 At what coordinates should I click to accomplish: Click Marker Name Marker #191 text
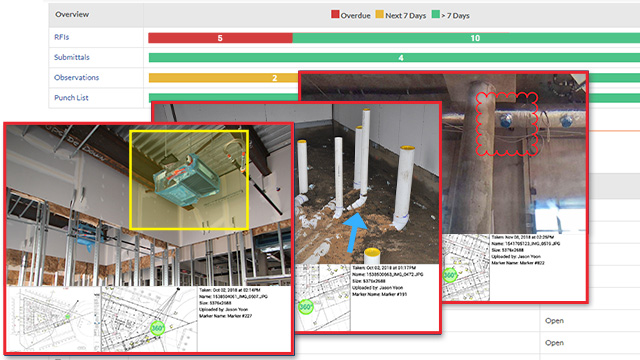(x=379, y=294)
